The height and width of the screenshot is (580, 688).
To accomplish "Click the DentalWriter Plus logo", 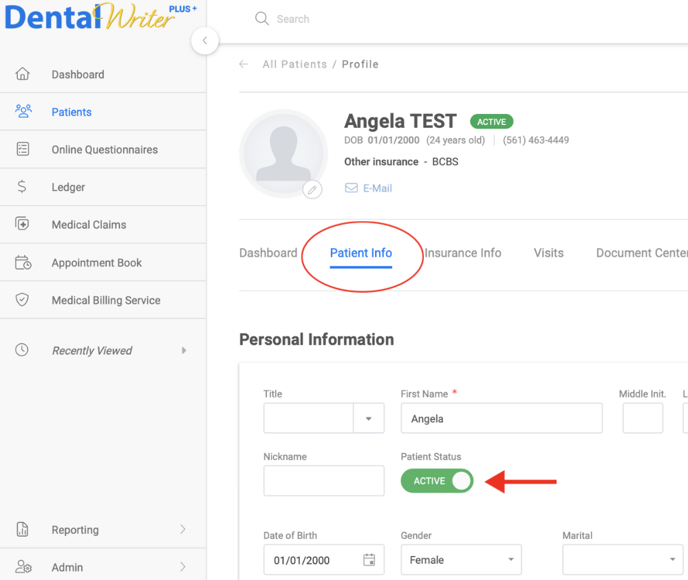I will click(x=100, y=17).
